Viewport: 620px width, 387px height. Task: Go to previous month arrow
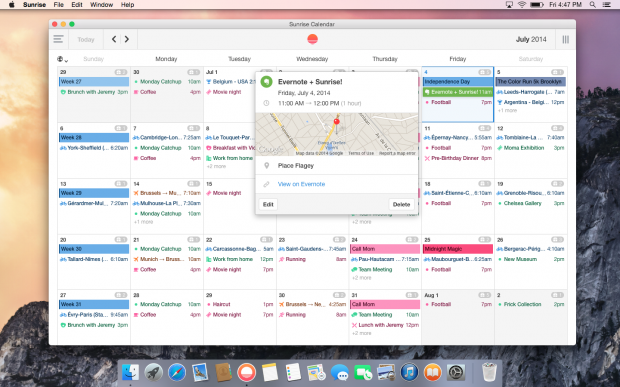tap(114, 39)
